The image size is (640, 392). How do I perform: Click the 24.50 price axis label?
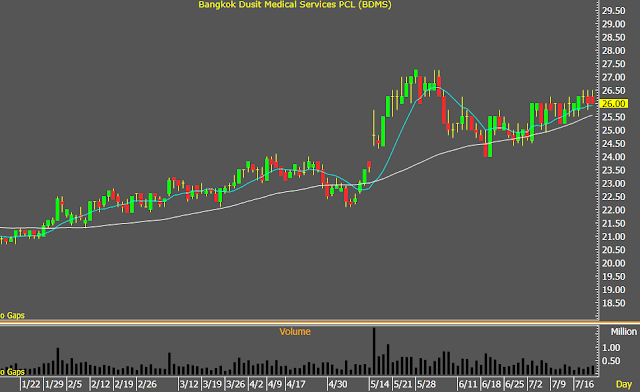pos(613,144)
